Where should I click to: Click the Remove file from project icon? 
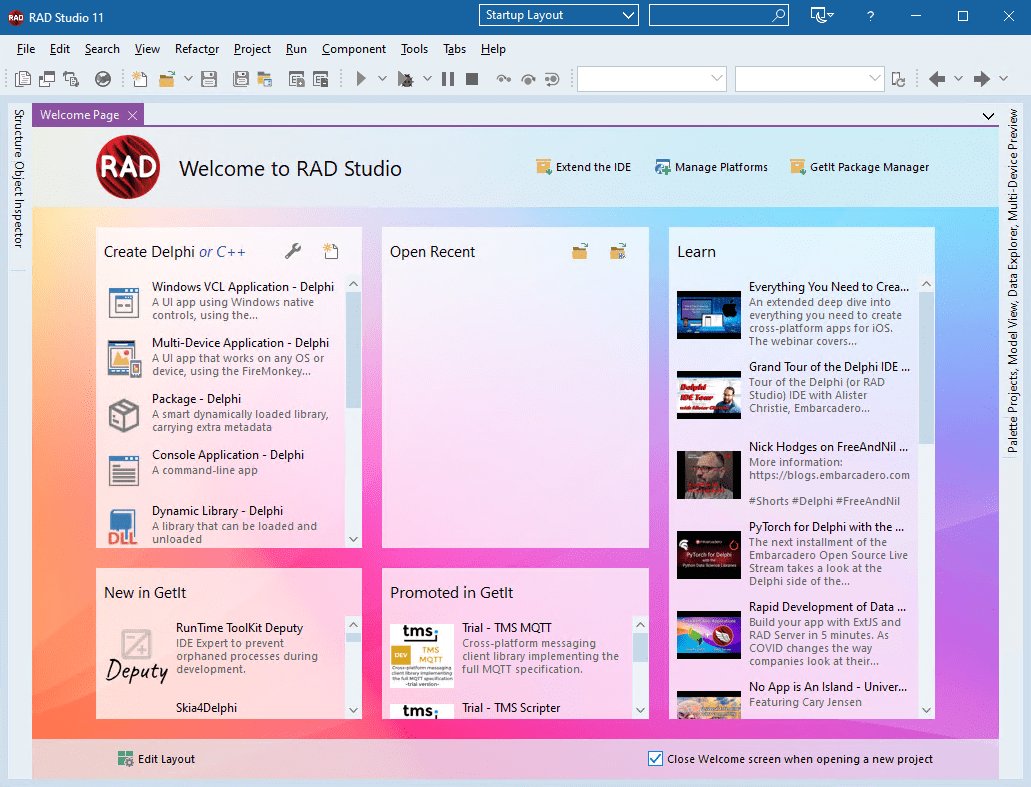pyautogui.click(x=321, y=79)
